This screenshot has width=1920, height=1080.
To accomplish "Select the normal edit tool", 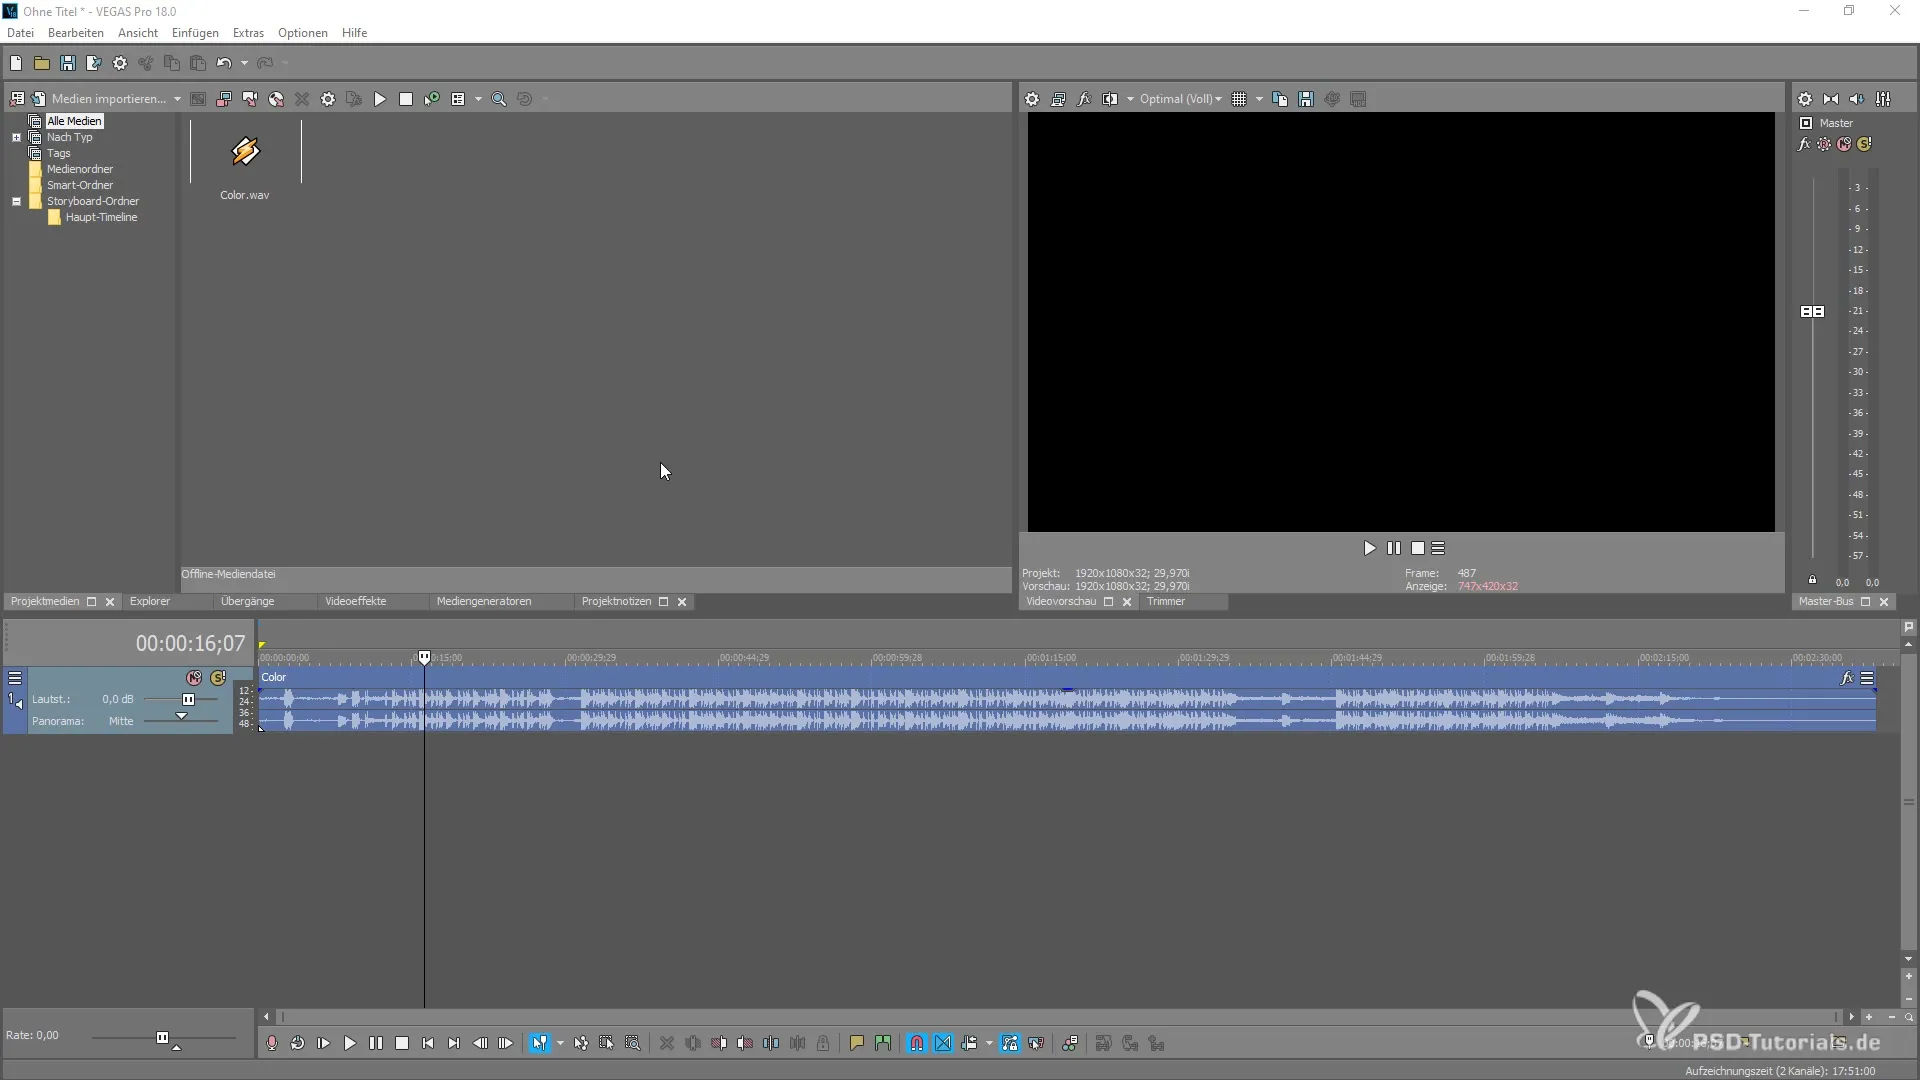I will coord(540,1043).
